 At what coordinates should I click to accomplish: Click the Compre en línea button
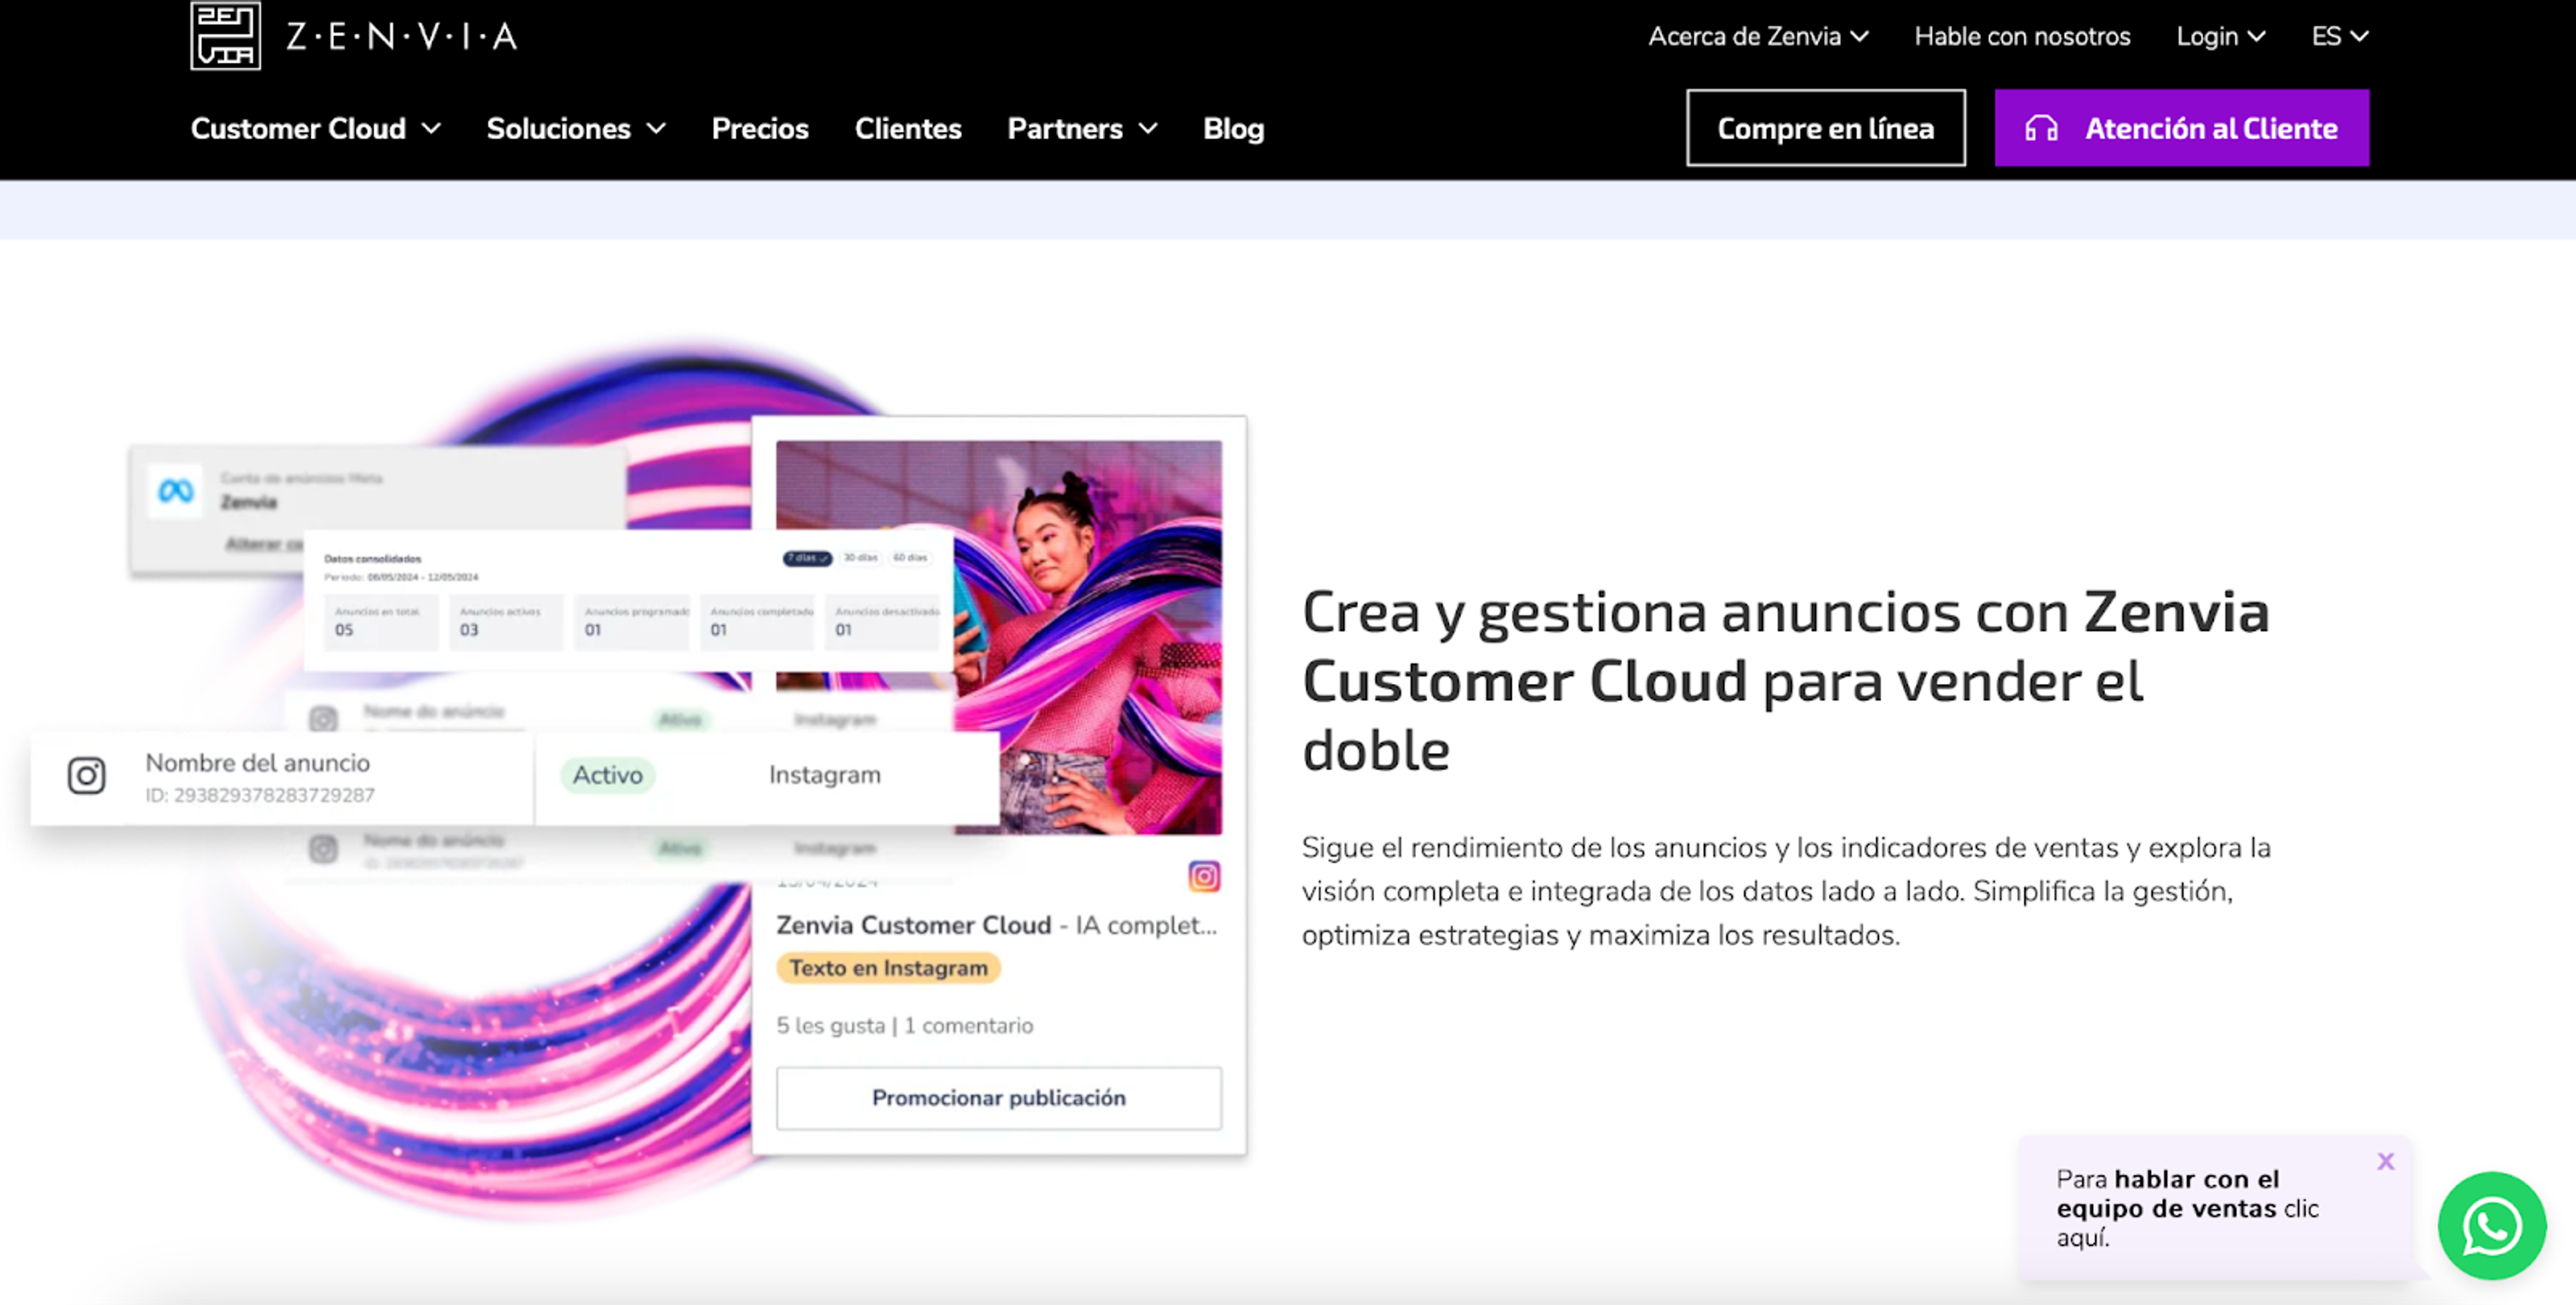[x=1825, y=128]
